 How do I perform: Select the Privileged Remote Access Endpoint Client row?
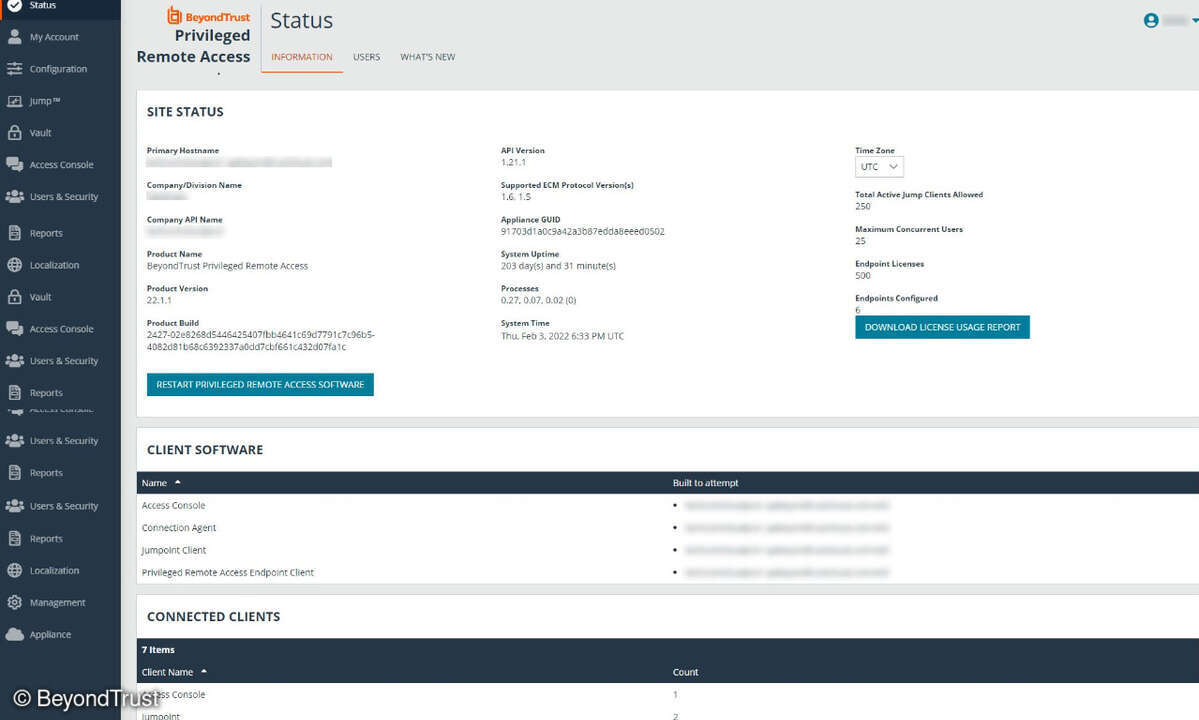tap(668, 572)
